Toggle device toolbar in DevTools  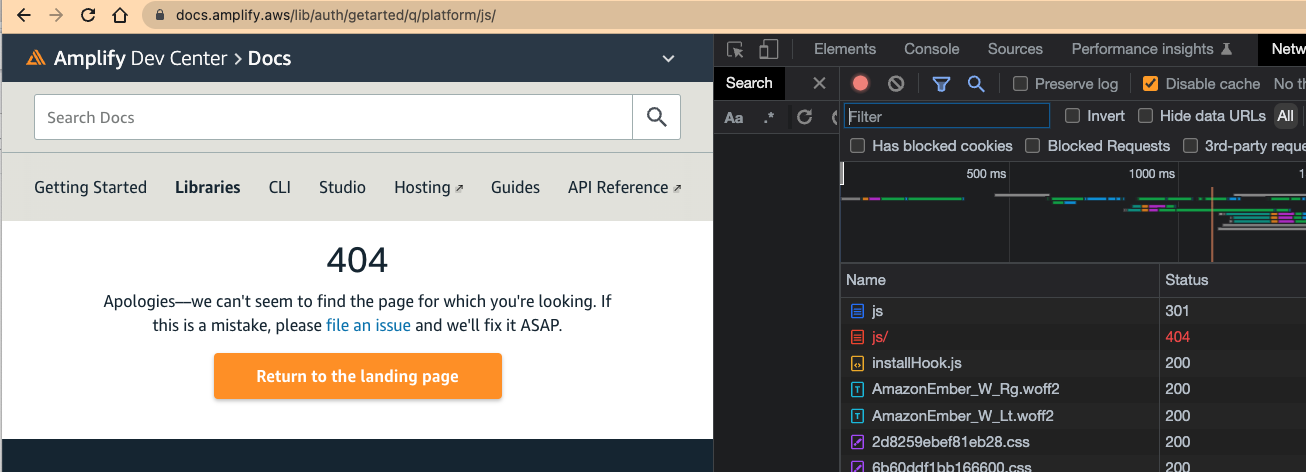point(768,49)
